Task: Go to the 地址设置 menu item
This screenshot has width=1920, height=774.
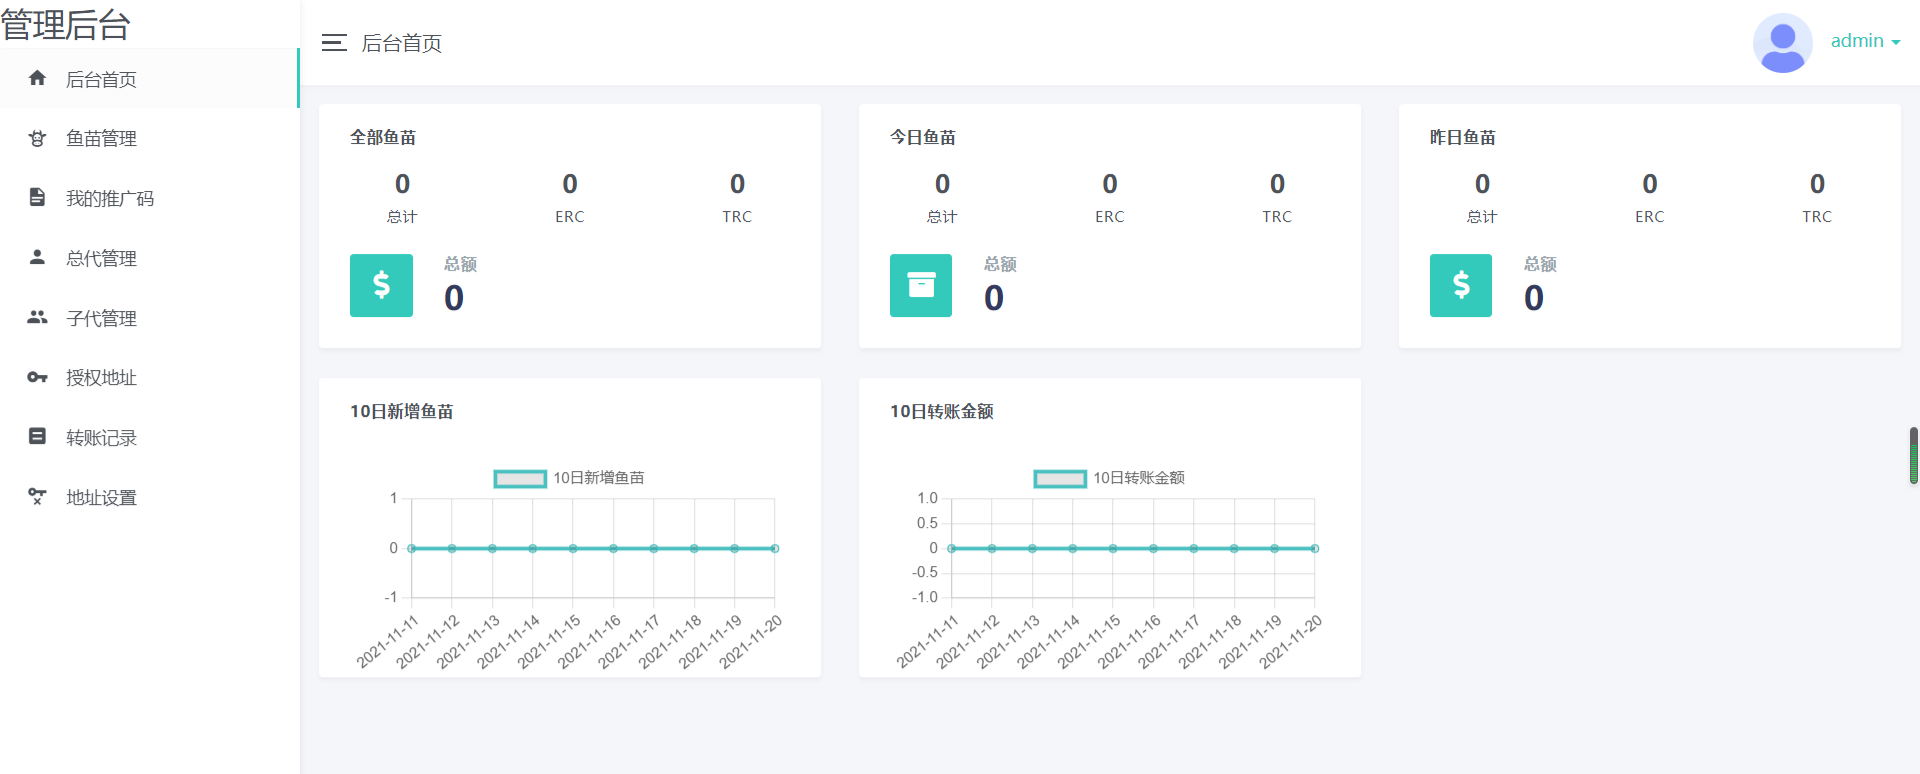Action: pyautogui.click(x=101, y=498)
